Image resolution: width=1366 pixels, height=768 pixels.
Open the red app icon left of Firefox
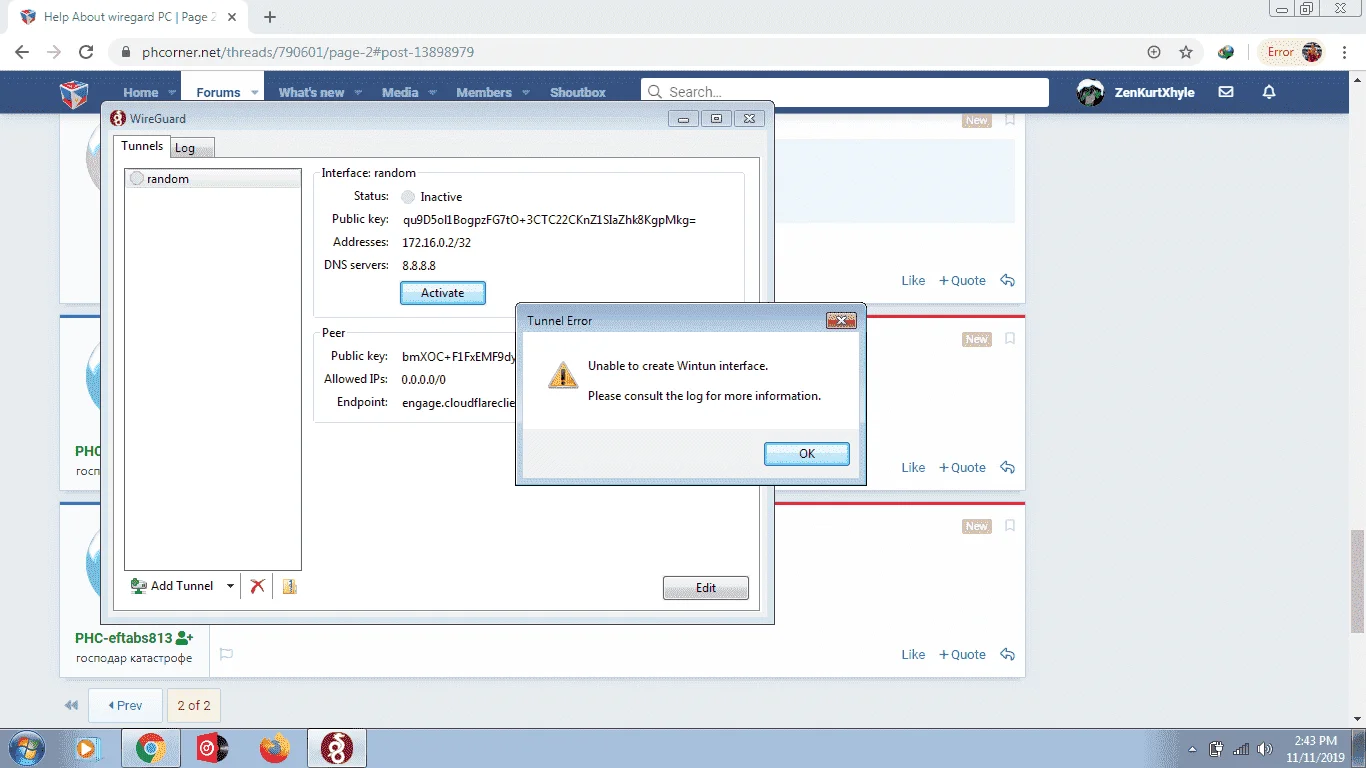[x=211, y=748]
